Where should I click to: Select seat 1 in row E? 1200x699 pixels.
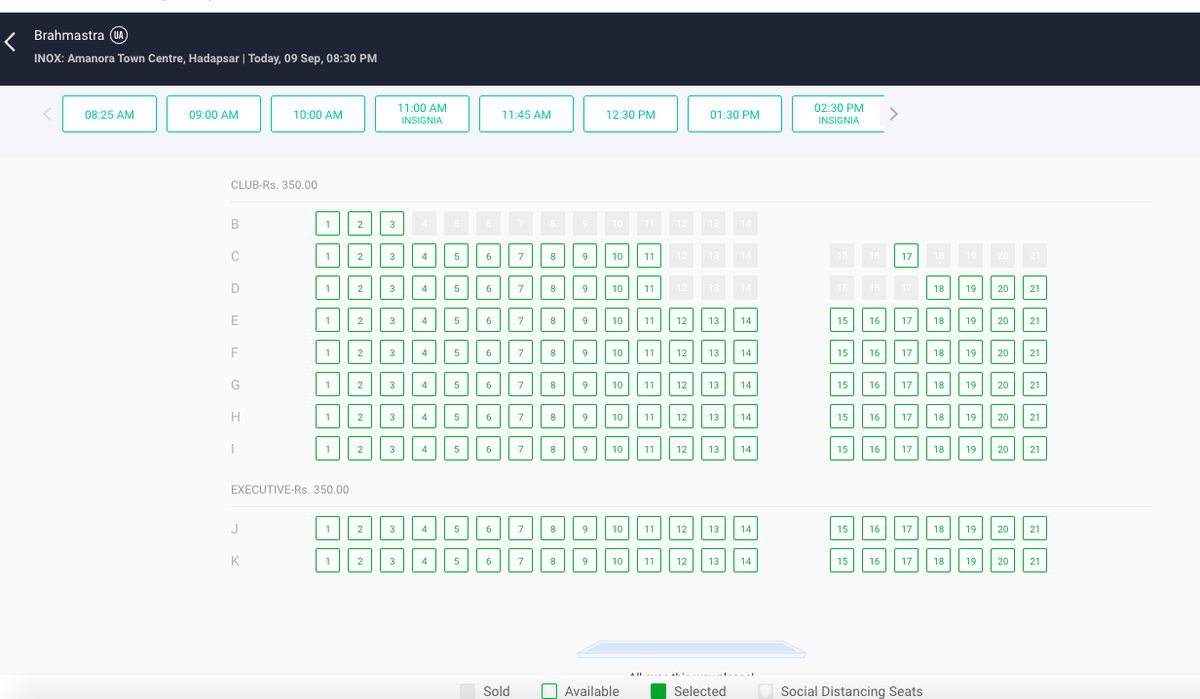pos(327,320)
